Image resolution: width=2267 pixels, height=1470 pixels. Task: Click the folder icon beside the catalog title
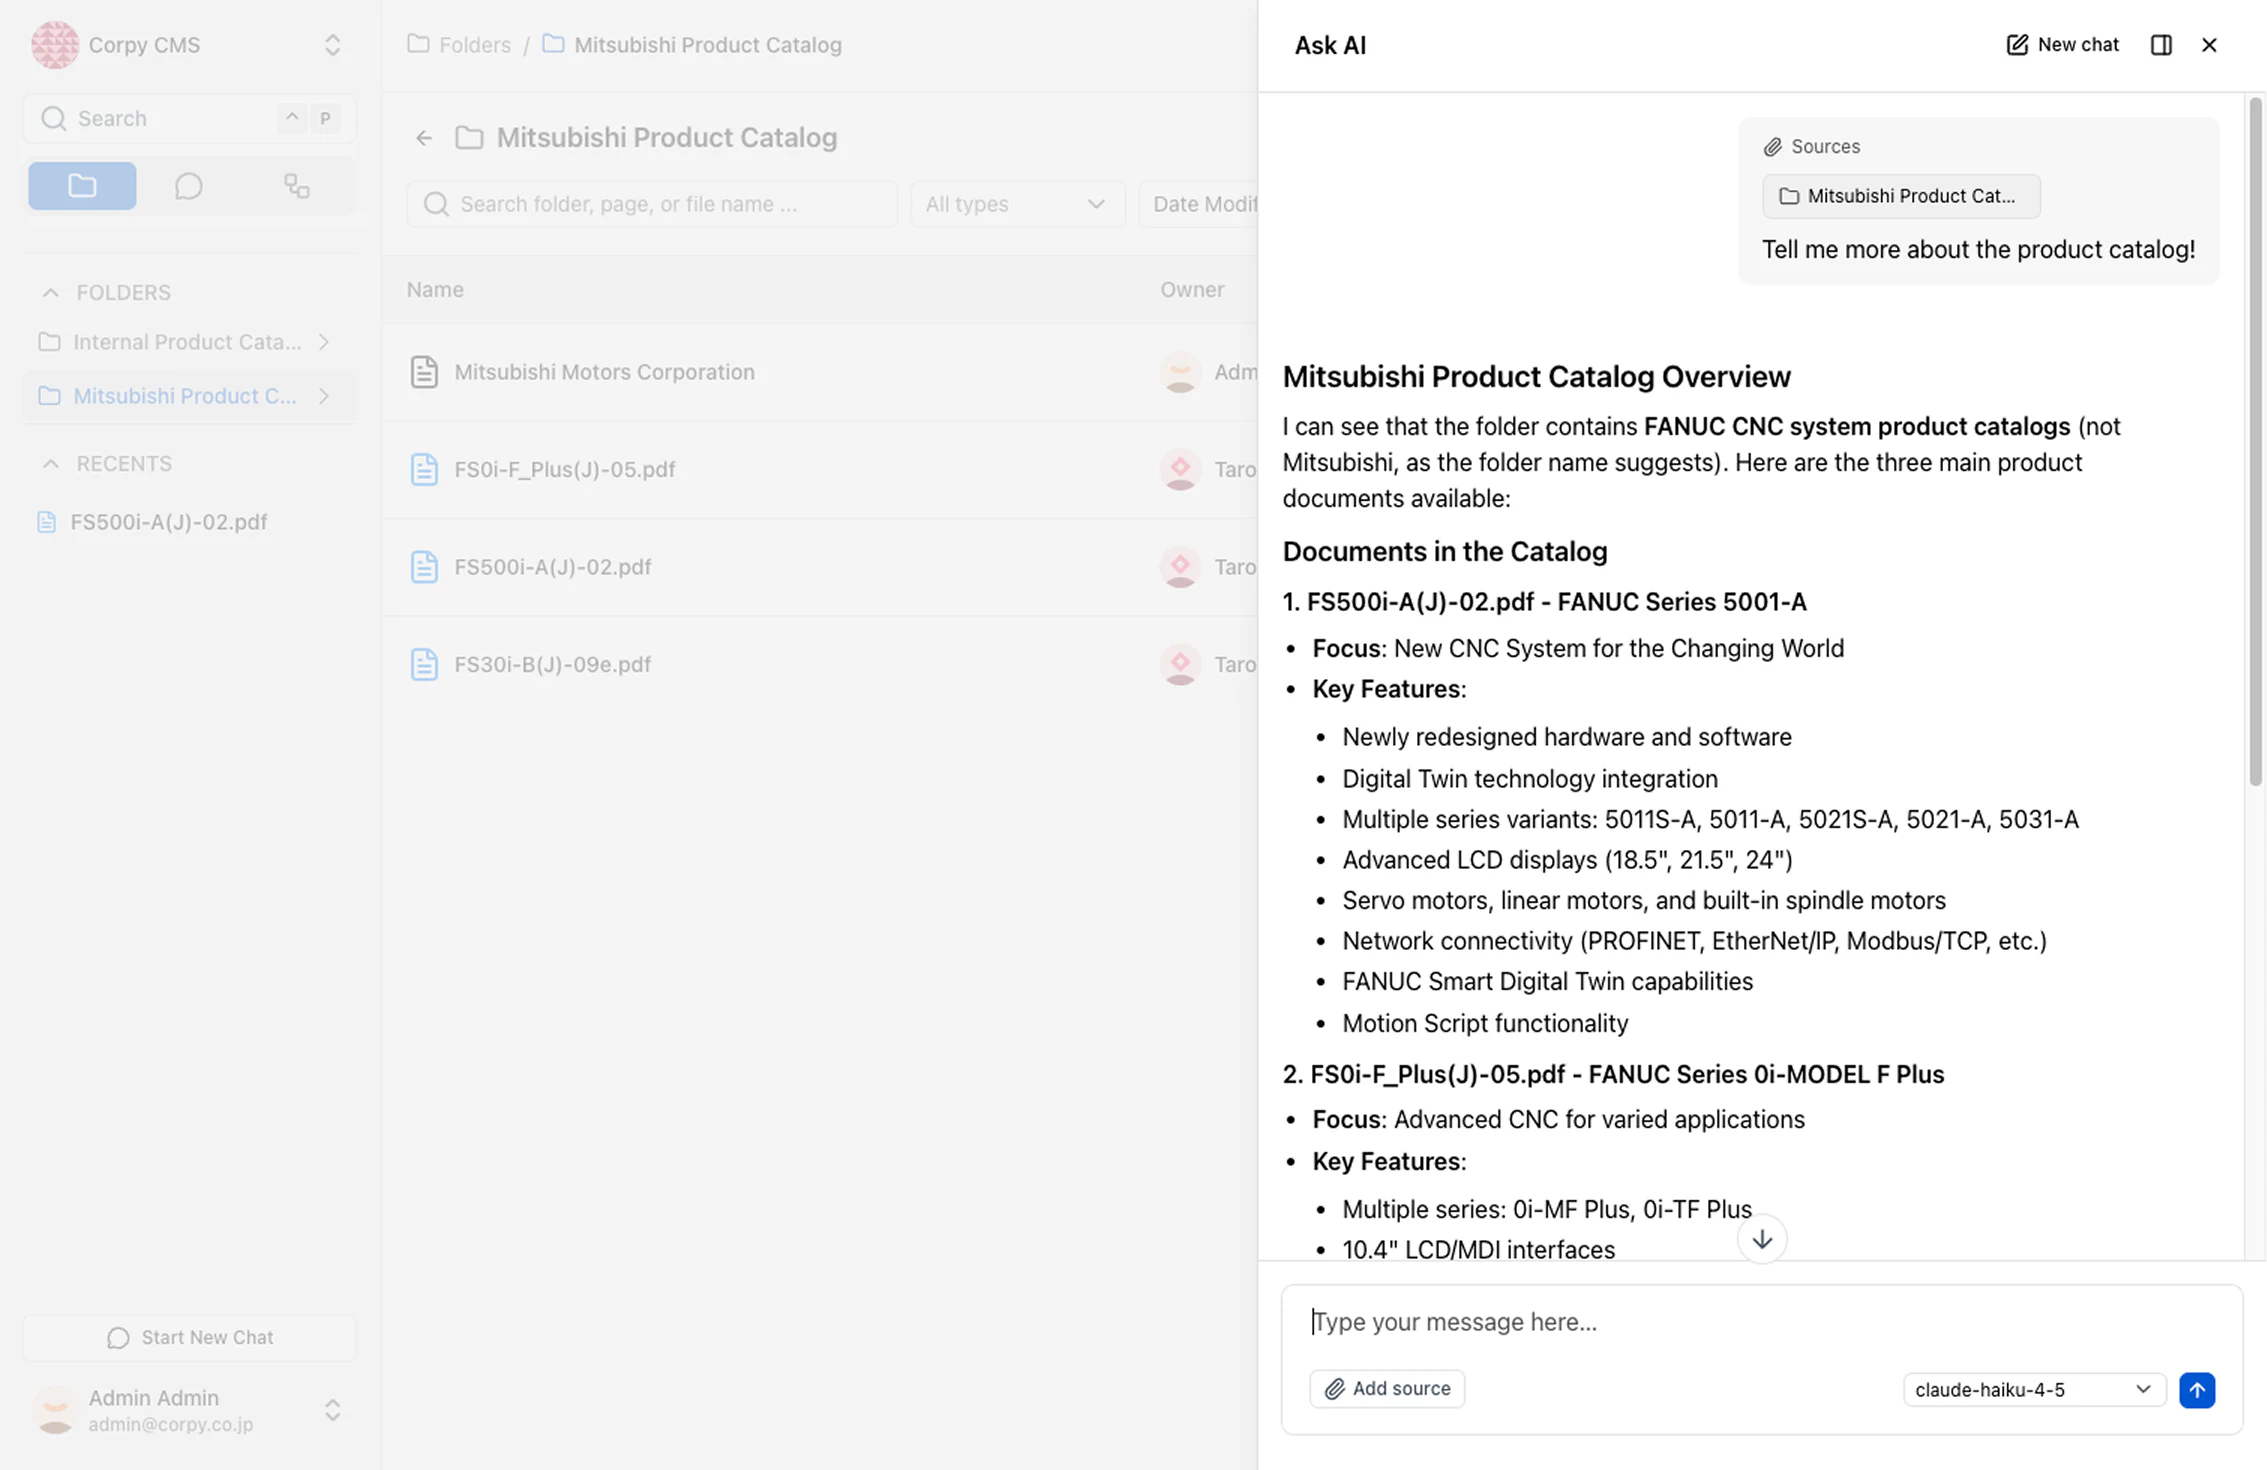[469, 138]
